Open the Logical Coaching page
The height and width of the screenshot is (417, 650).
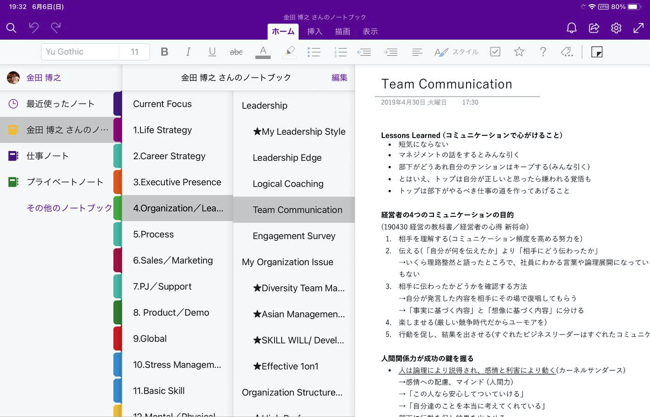click(288, 184)
